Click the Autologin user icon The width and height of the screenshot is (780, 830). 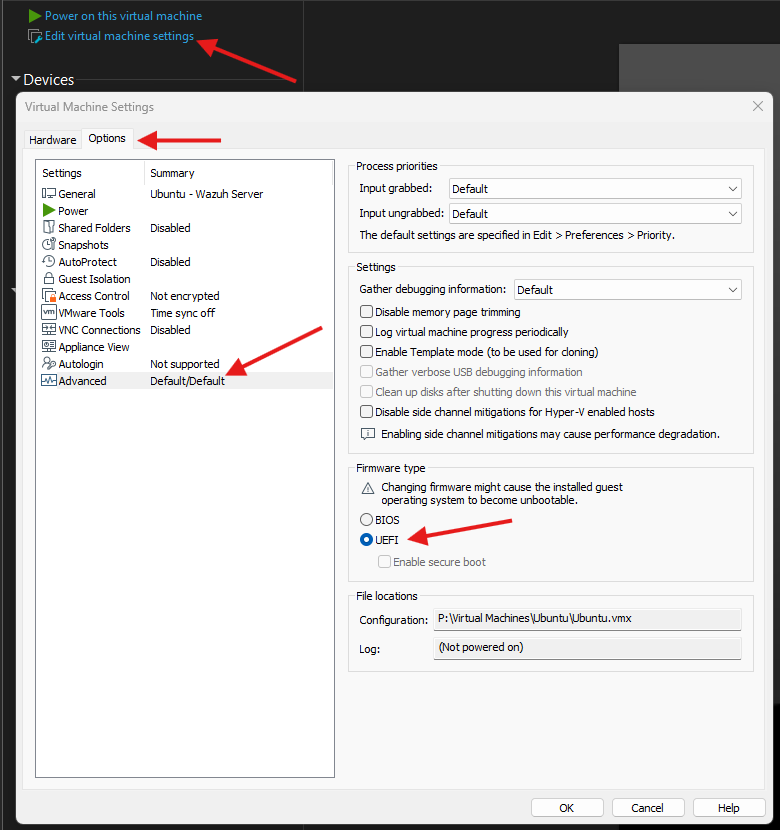tap(49, 363)
